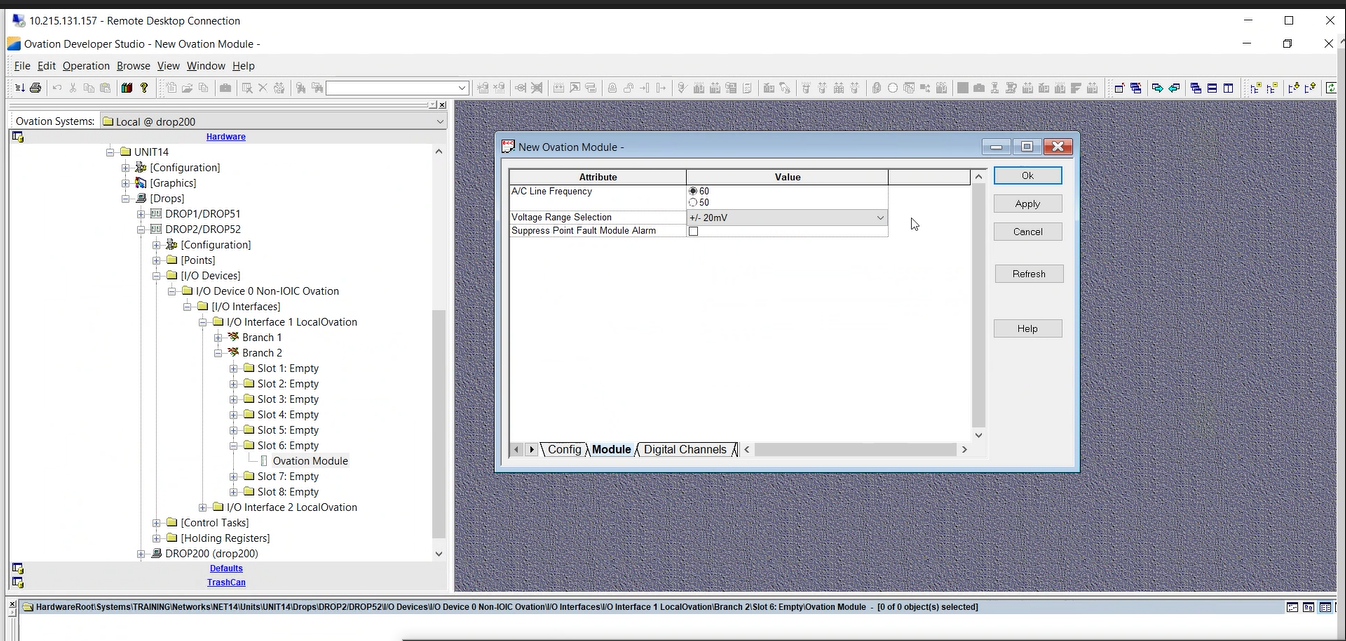
Task: Click the colored books icon in toolbar
Action: point(127,88)
